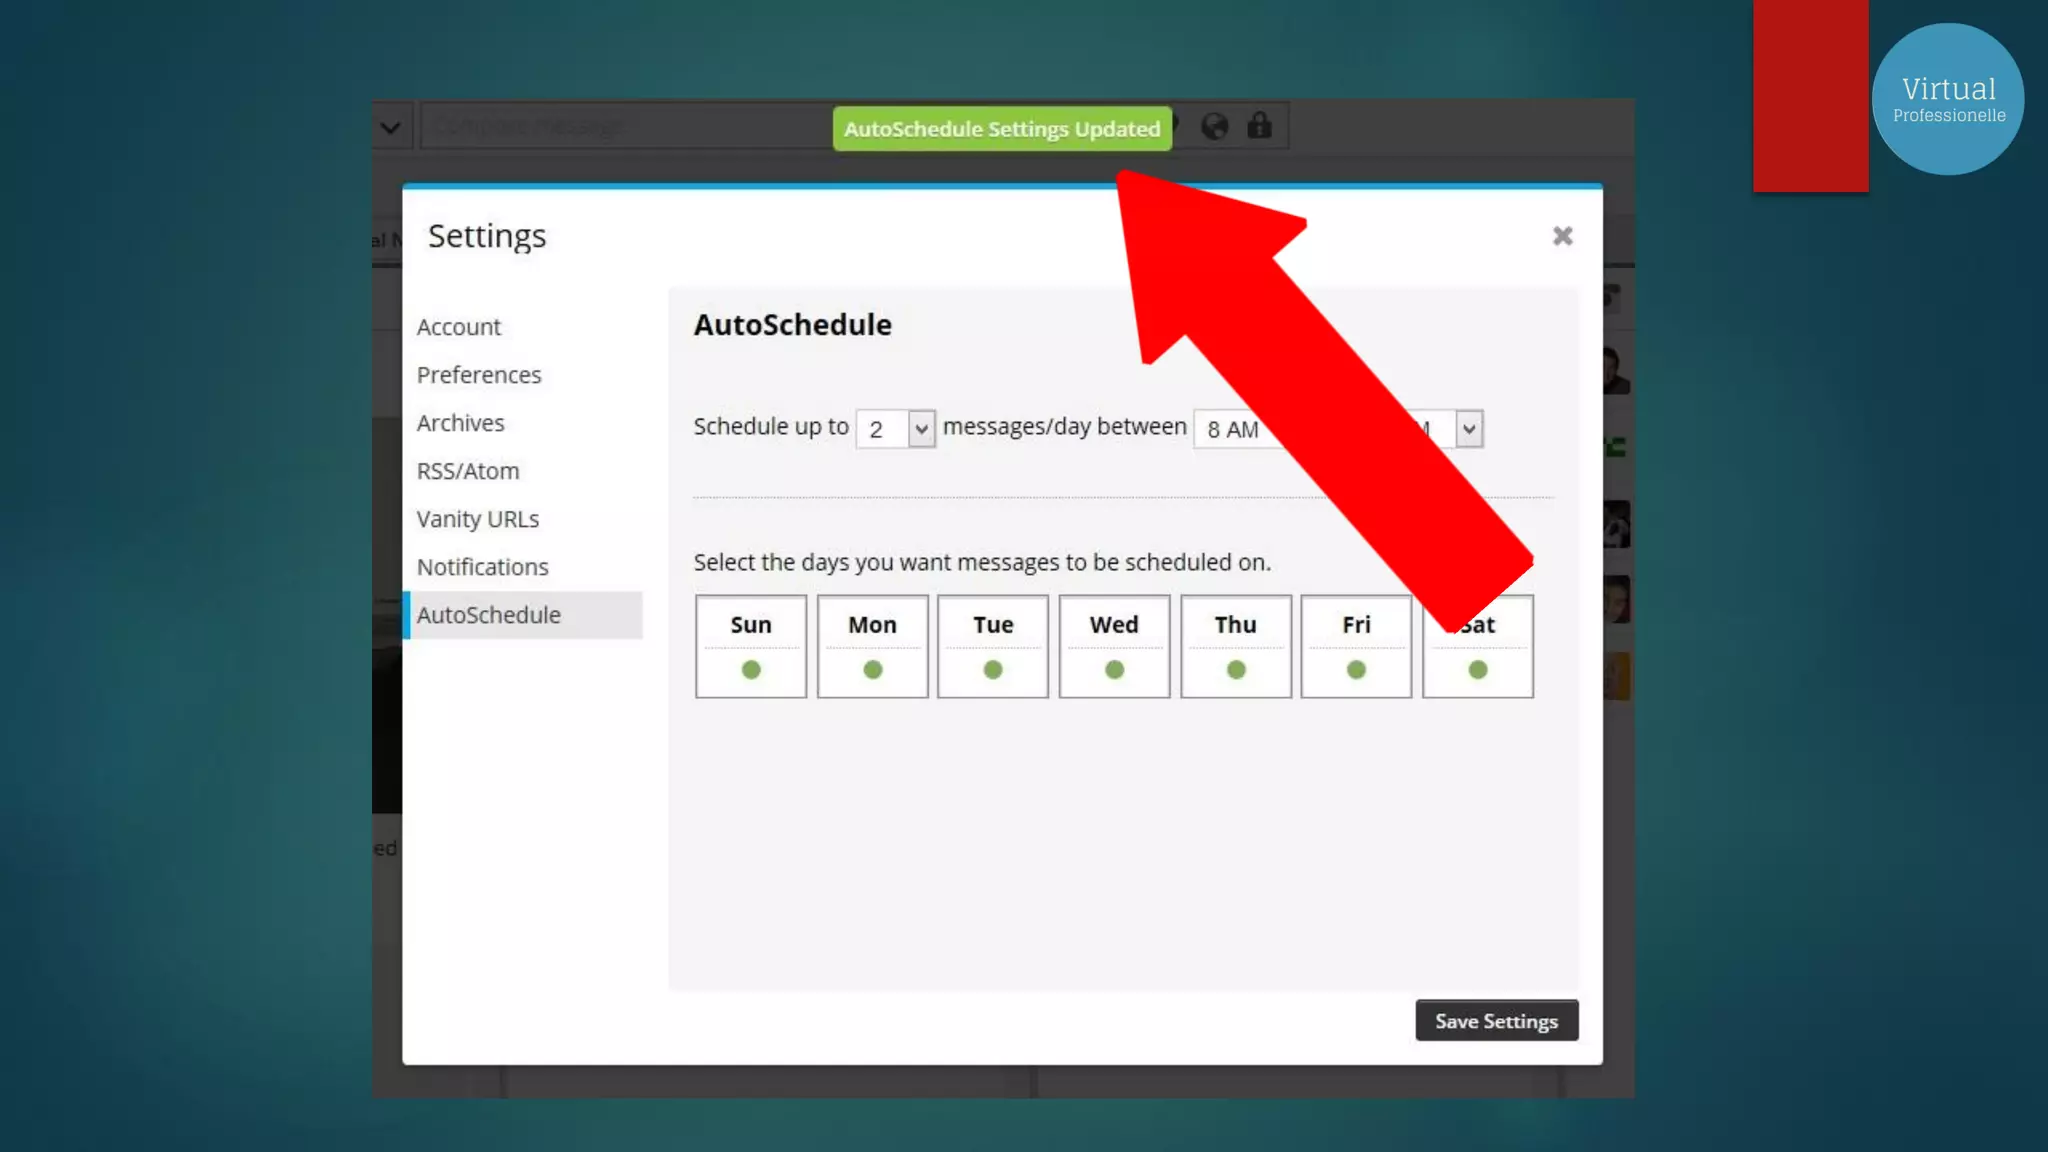The width and height of the screenshot is (2048, 1152).
Task: Open Vanity URLs section
Action: (x=477, y=519)
